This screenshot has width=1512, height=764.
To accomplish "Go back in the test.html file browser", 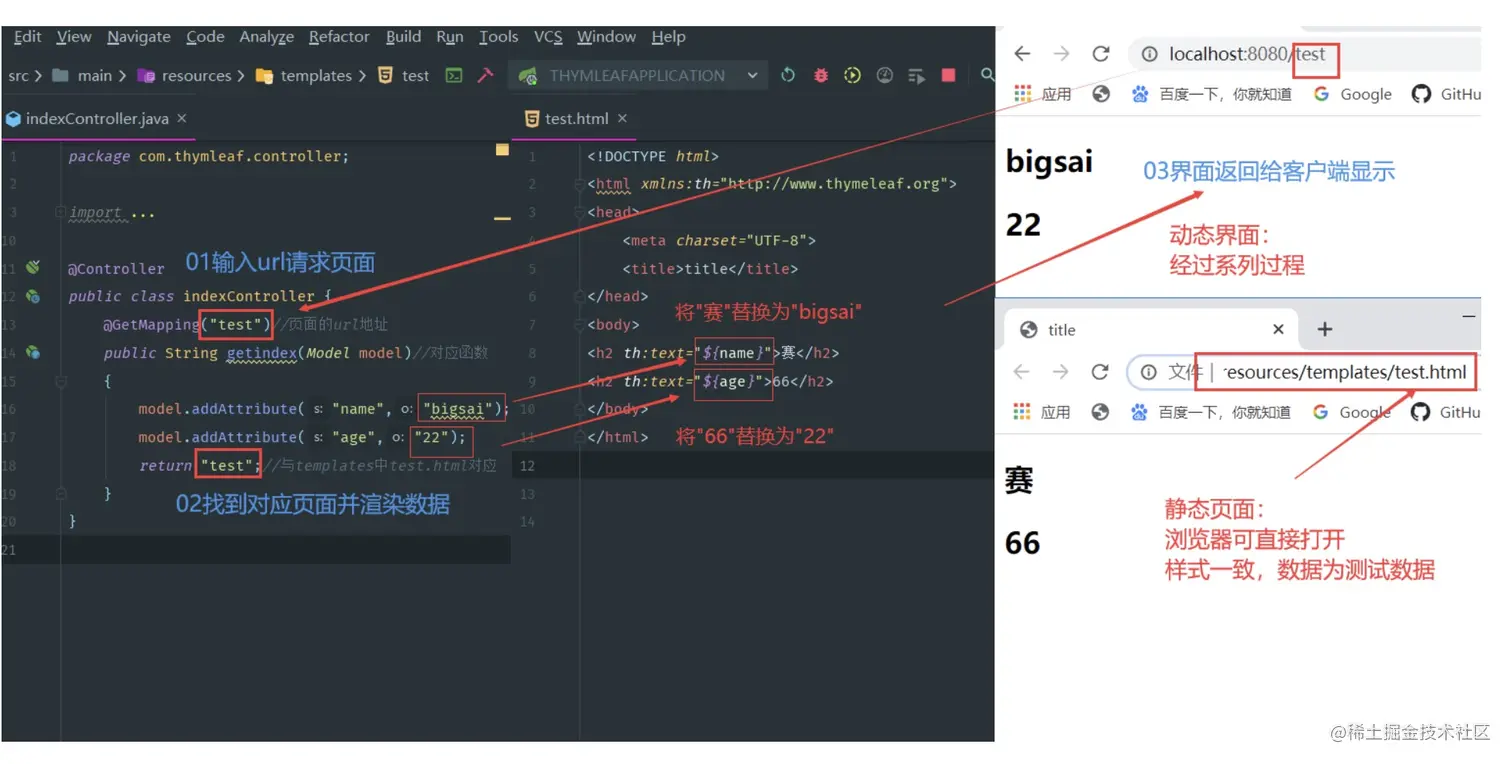I will [x=1021, y=372].
